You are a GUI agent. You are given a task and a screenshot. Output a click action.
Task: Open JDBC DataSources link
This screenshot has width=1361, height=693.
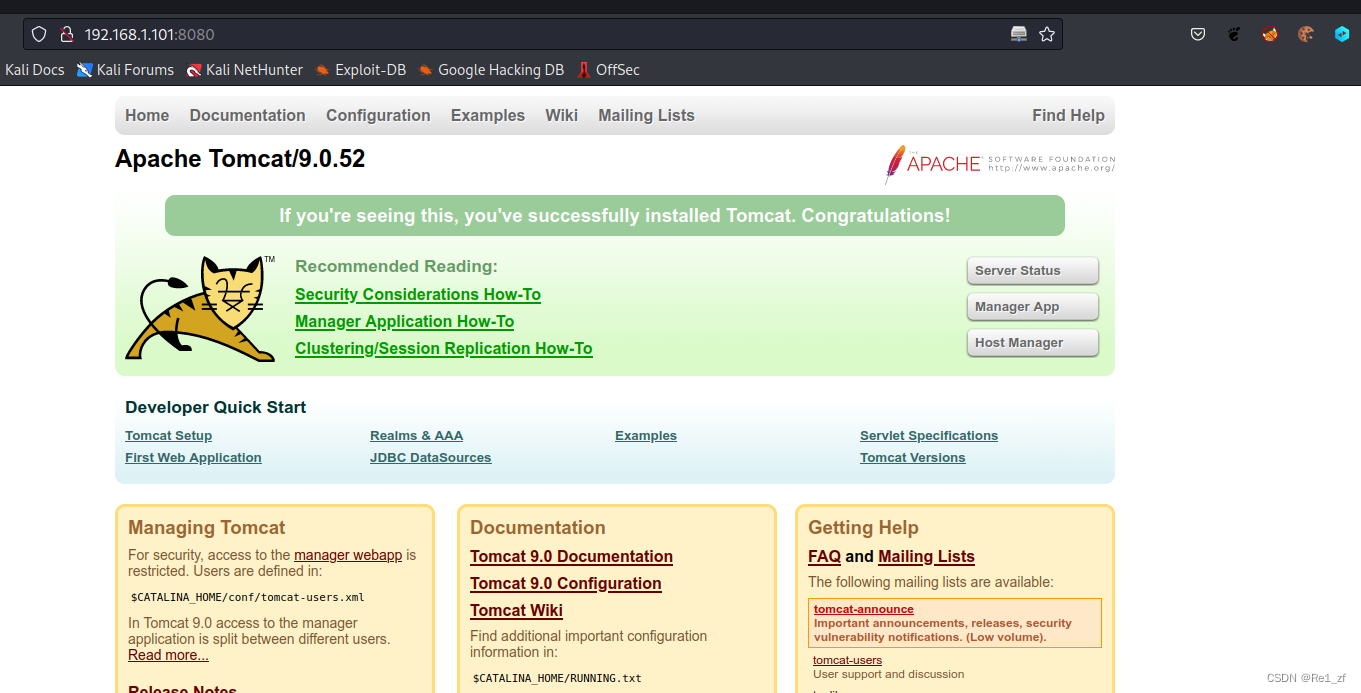tap(431, 458)
